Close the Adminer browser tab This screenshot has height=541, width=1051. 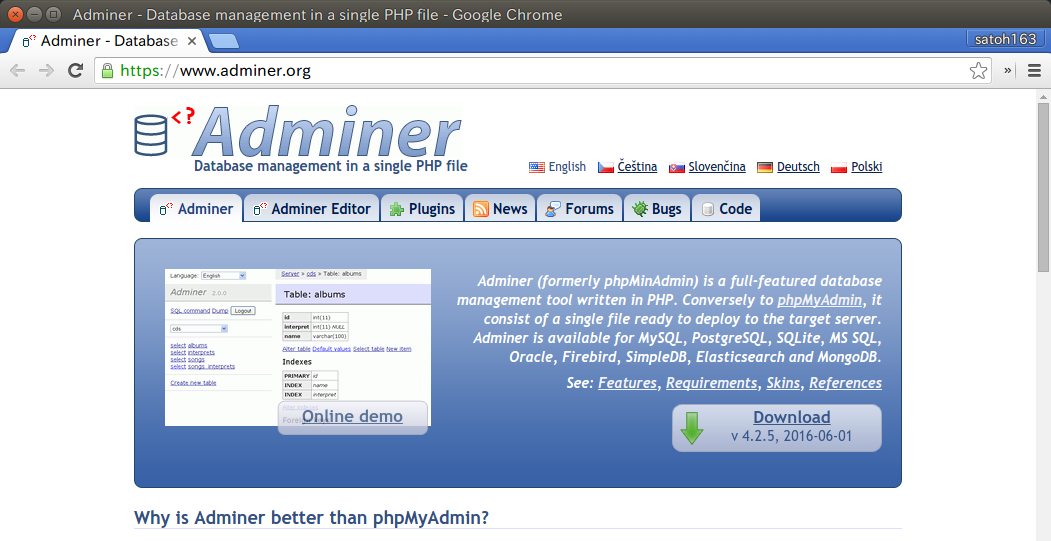[192, 41]
